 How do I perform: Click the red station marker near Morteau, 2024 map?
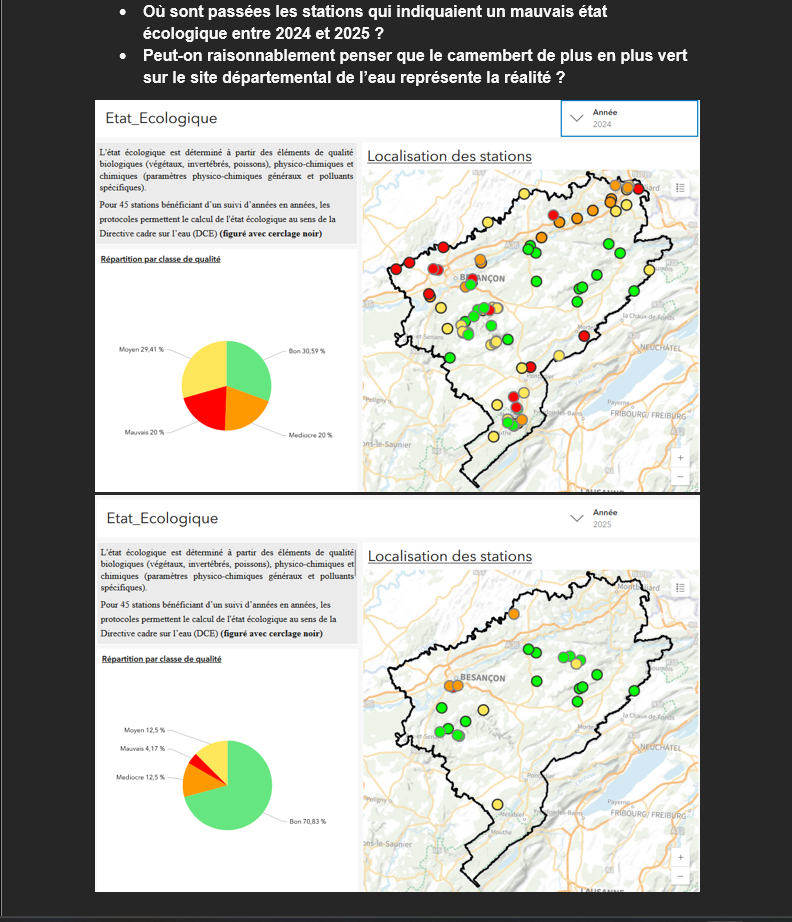(583, 335)
